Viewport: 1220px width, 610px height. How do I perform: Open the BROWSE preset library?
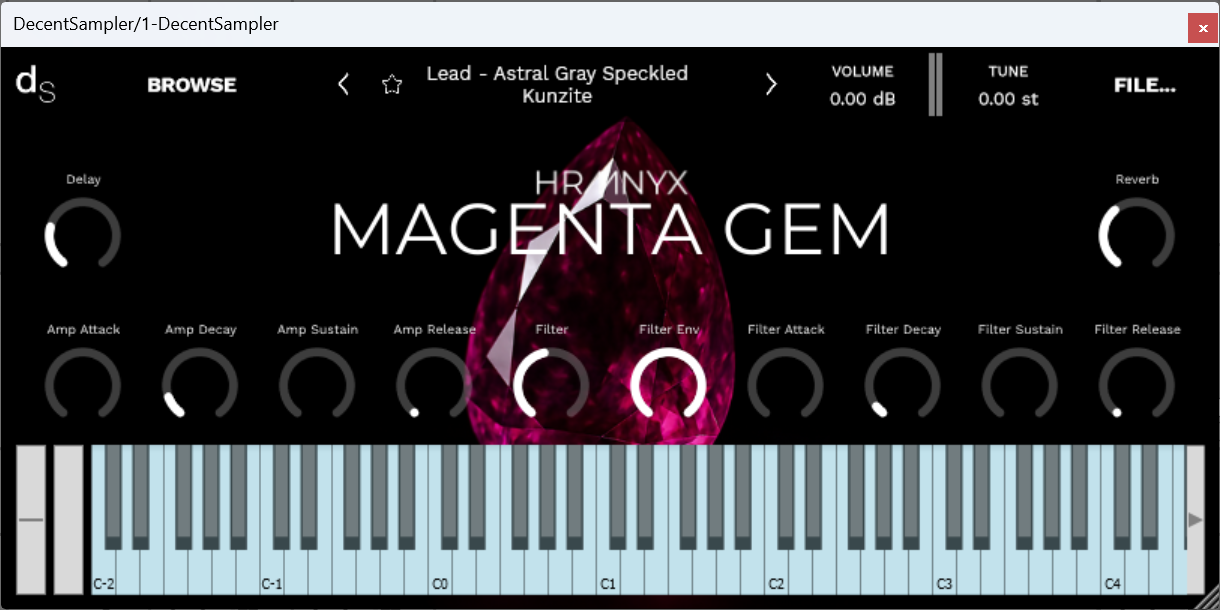(x=191, y=84)
